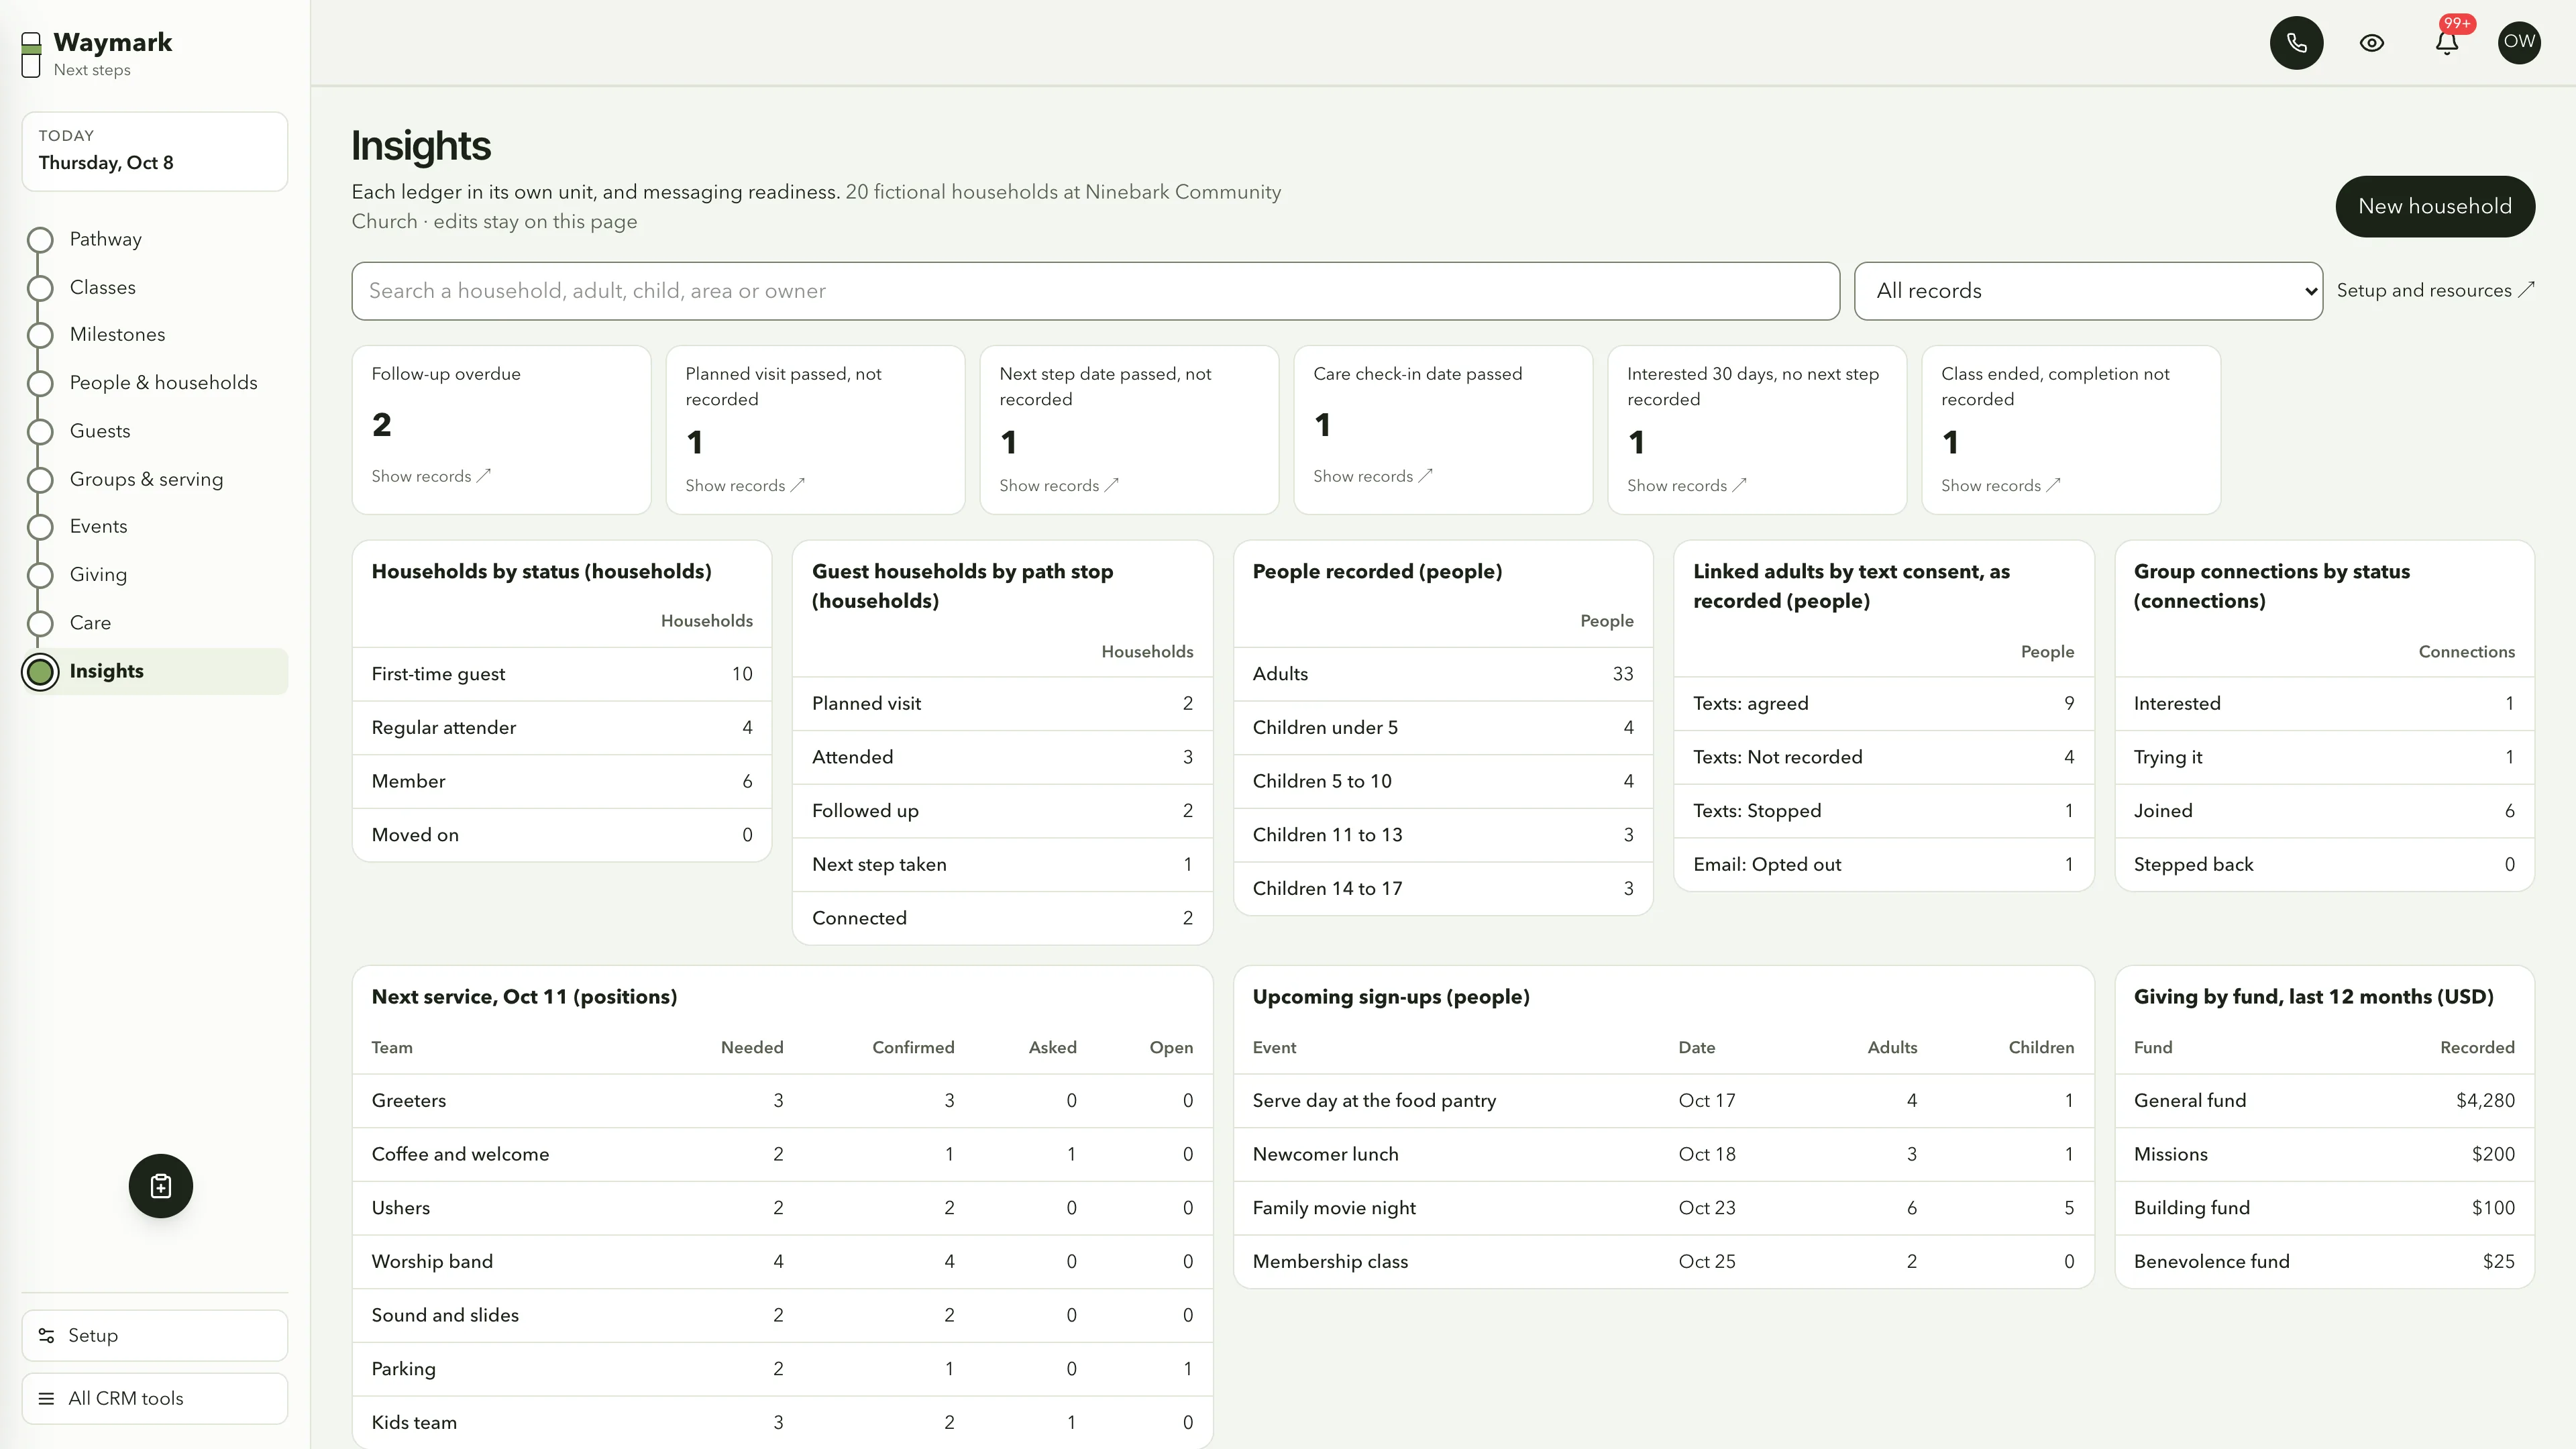Image resolution: width=2576 pixels, height=1449 pixels.
Task: Show records for Class ended card
Action: [x=2001, y=486]
